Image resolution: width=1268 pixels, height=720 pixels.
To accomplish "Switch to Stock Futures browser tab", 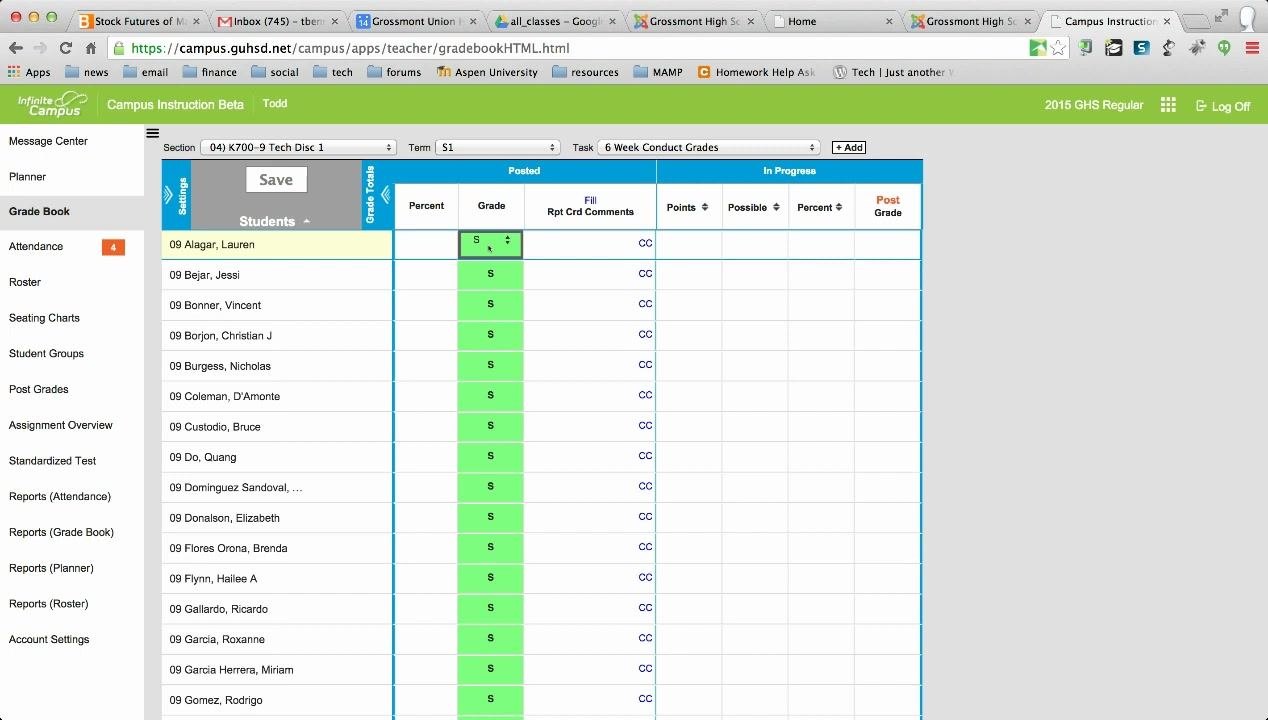I will [140, 21].
